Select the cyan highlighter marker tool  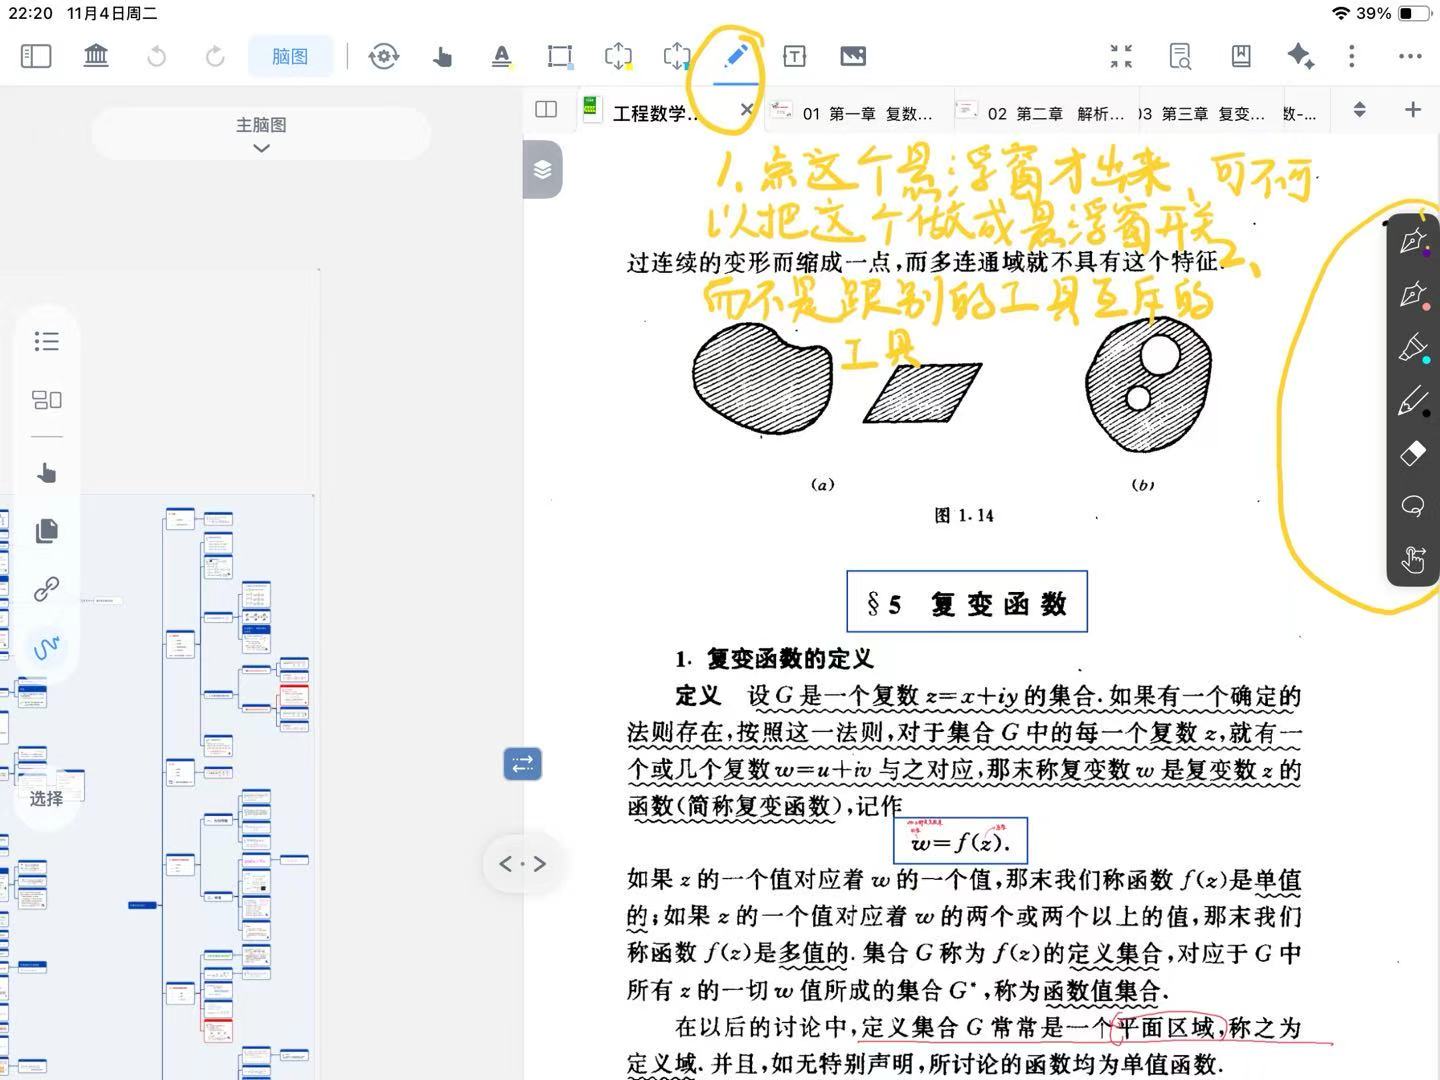click(x=1412, y=348)
